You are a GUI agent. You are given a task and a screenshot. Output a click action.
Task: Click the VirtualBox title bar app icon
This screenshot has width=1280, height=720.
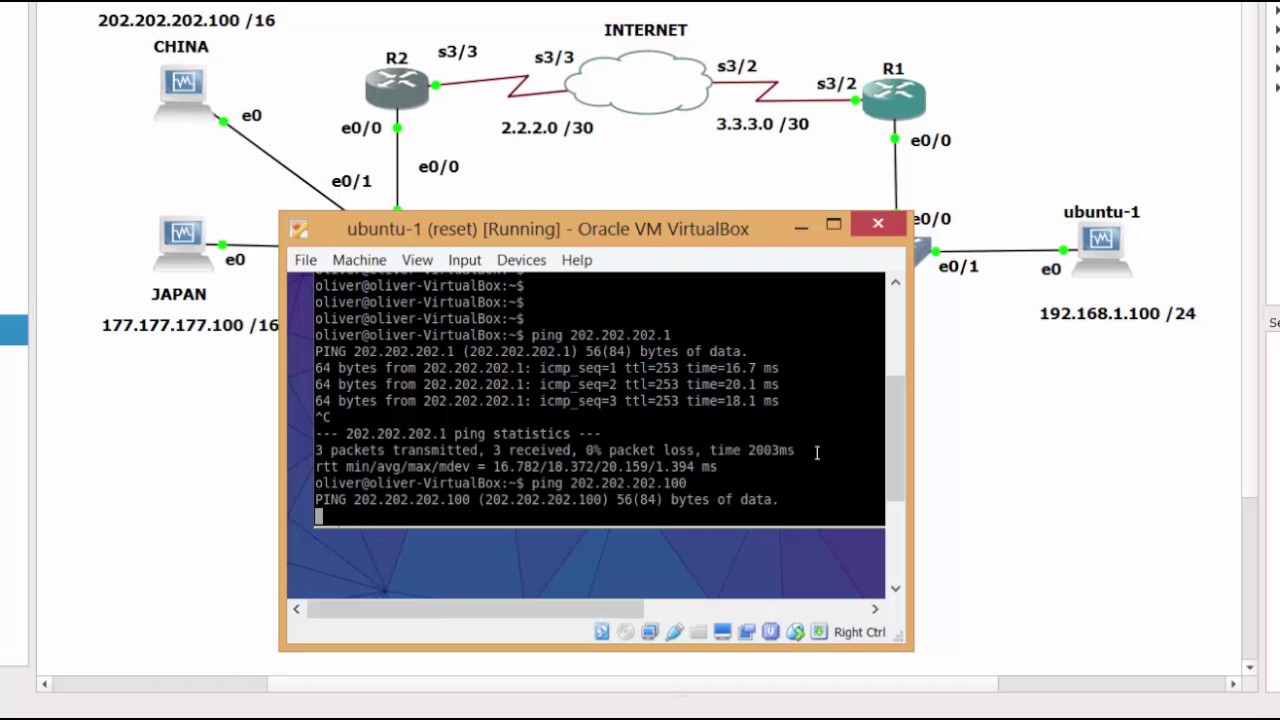[299, 229]
